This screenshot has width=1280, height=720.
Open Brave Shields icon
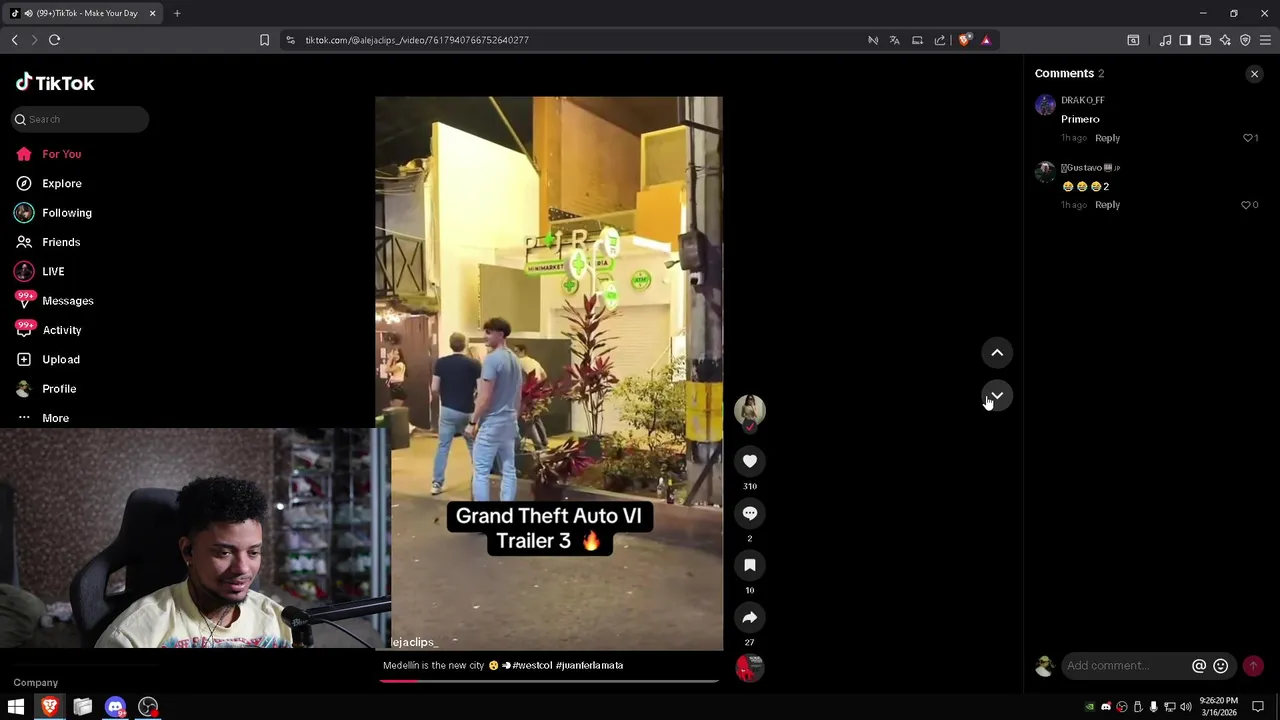click(964, 40)
